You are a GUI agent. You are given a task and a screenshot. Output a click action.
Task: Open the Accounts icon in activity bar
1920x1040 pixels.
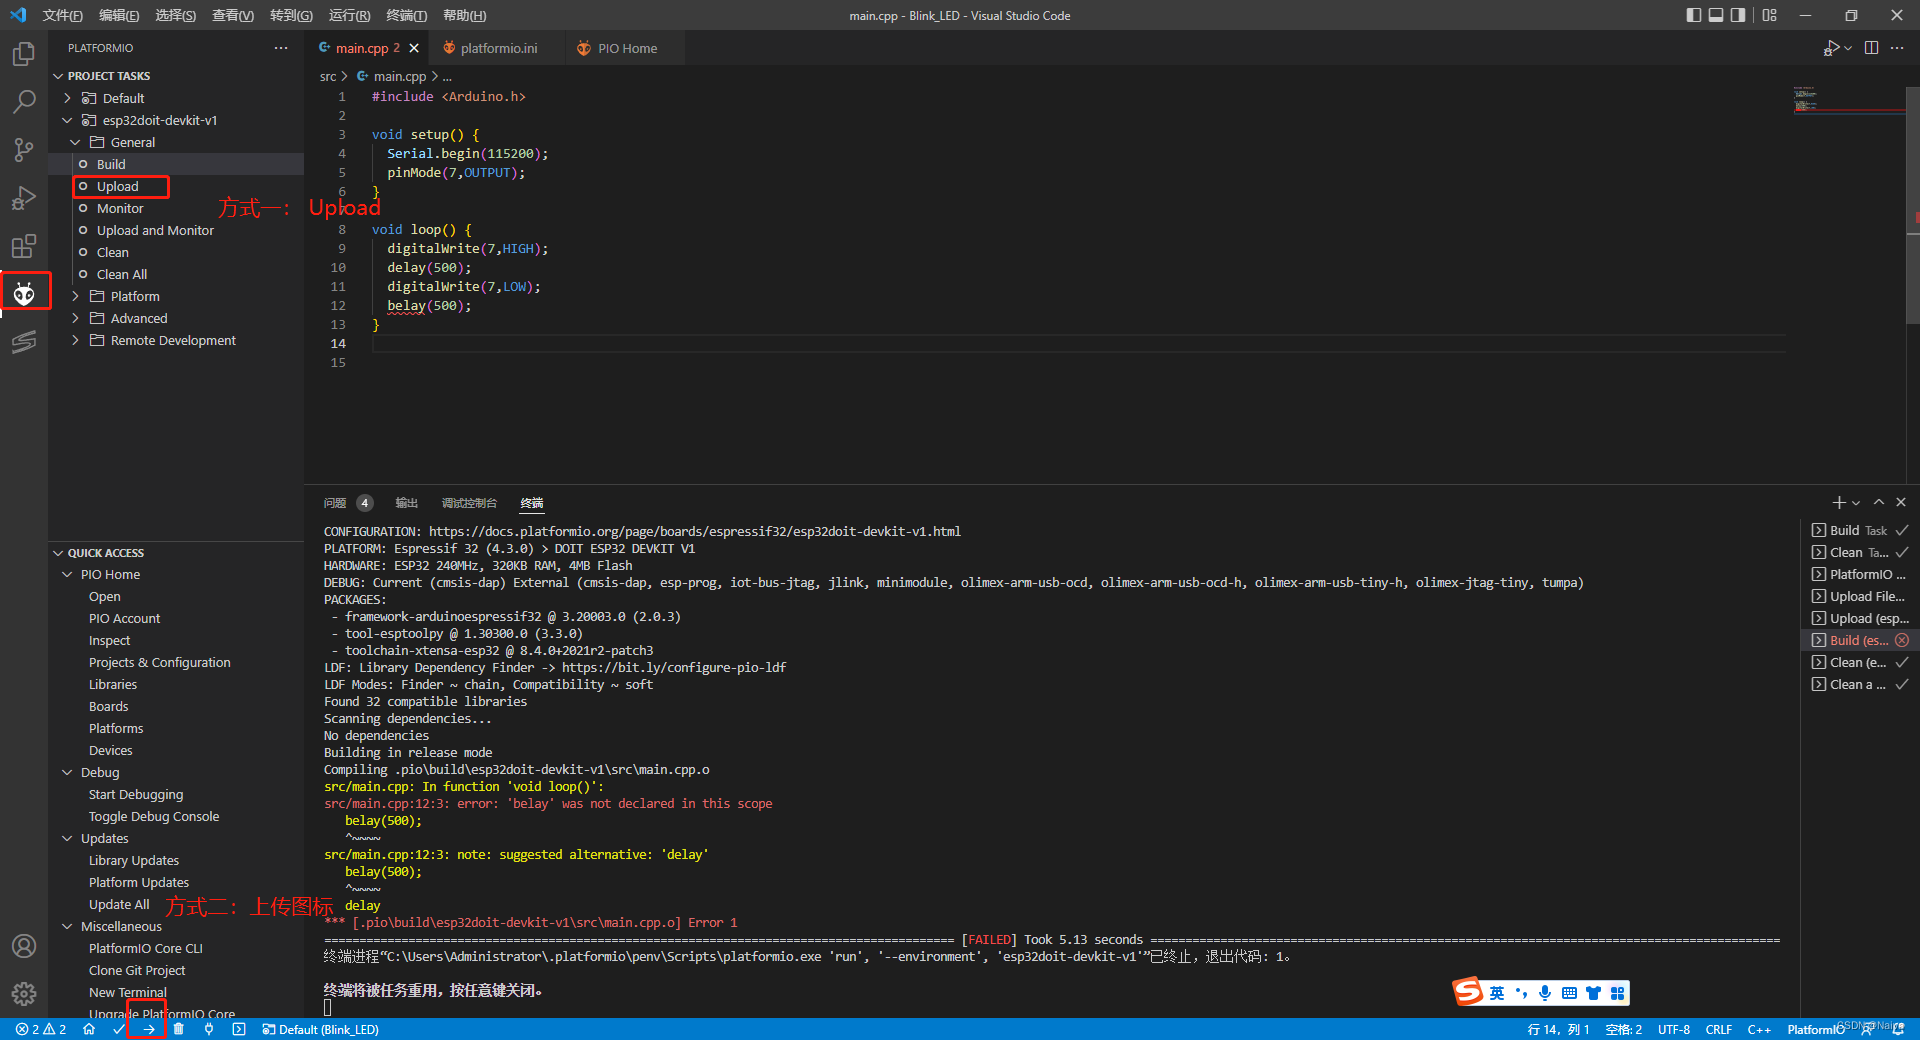pos(24,946)
